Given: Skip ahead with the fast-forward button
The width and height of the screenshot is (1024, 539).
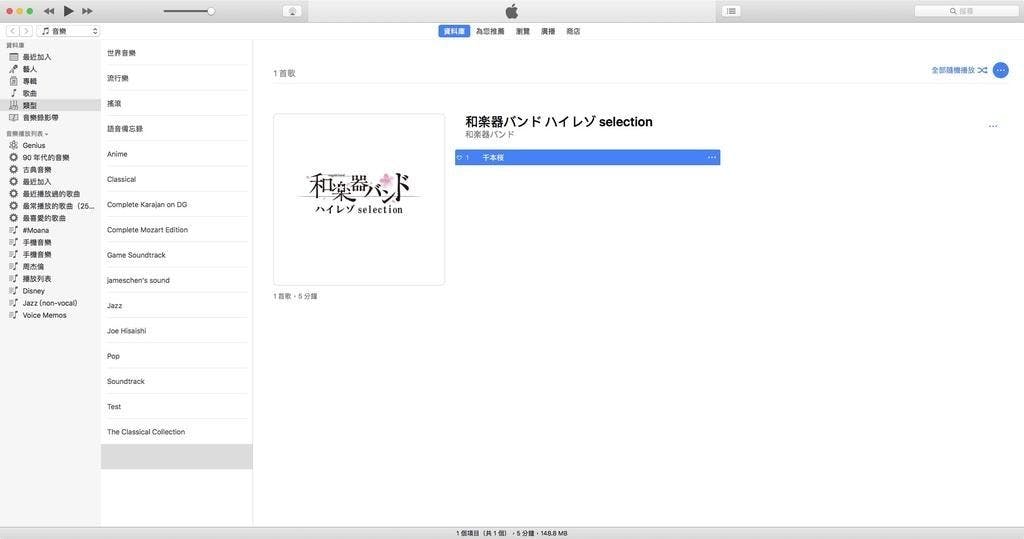Looking at the screenshot, I should pyautogui.click(x=87, y=11).
